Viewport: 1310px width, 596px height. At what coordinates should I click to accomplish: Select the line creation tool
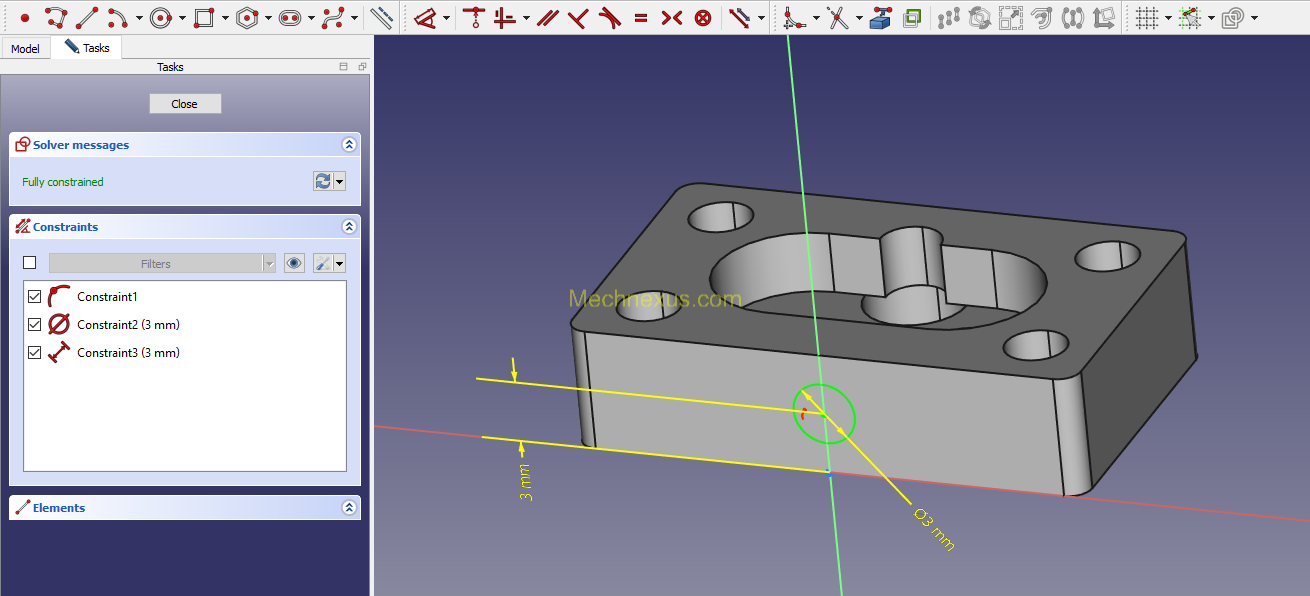87,17
